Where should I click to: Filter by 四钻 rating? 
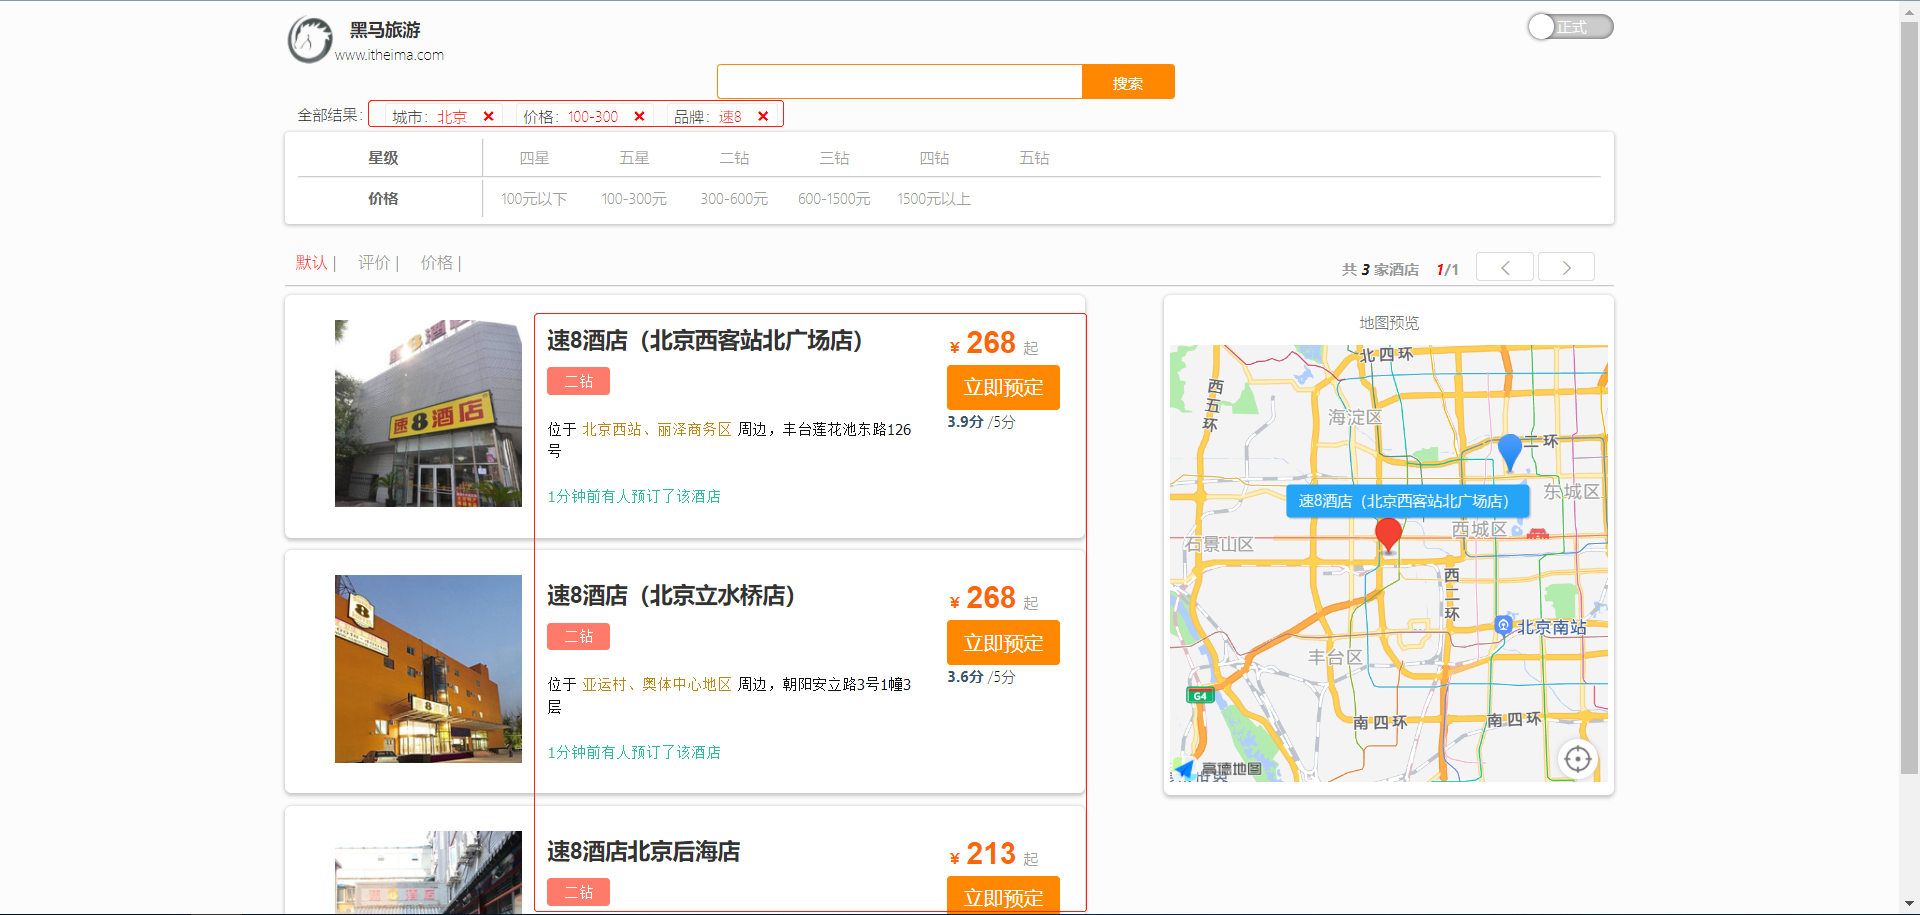pos(934,158)
